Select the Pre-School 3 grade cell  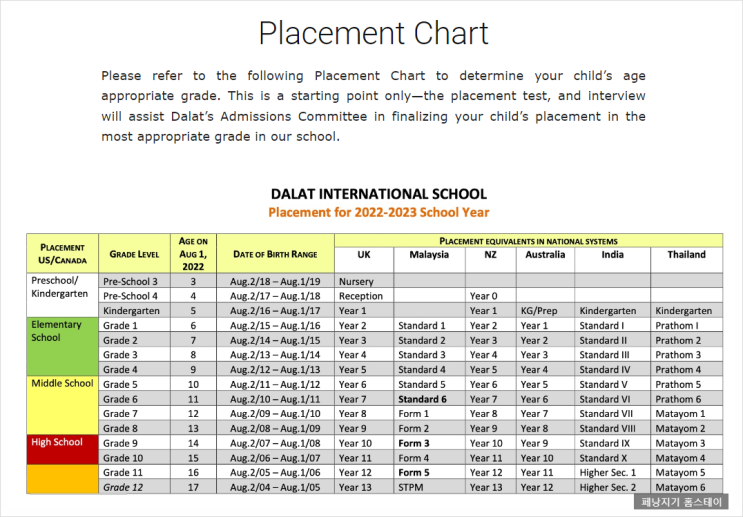(134, 281)
